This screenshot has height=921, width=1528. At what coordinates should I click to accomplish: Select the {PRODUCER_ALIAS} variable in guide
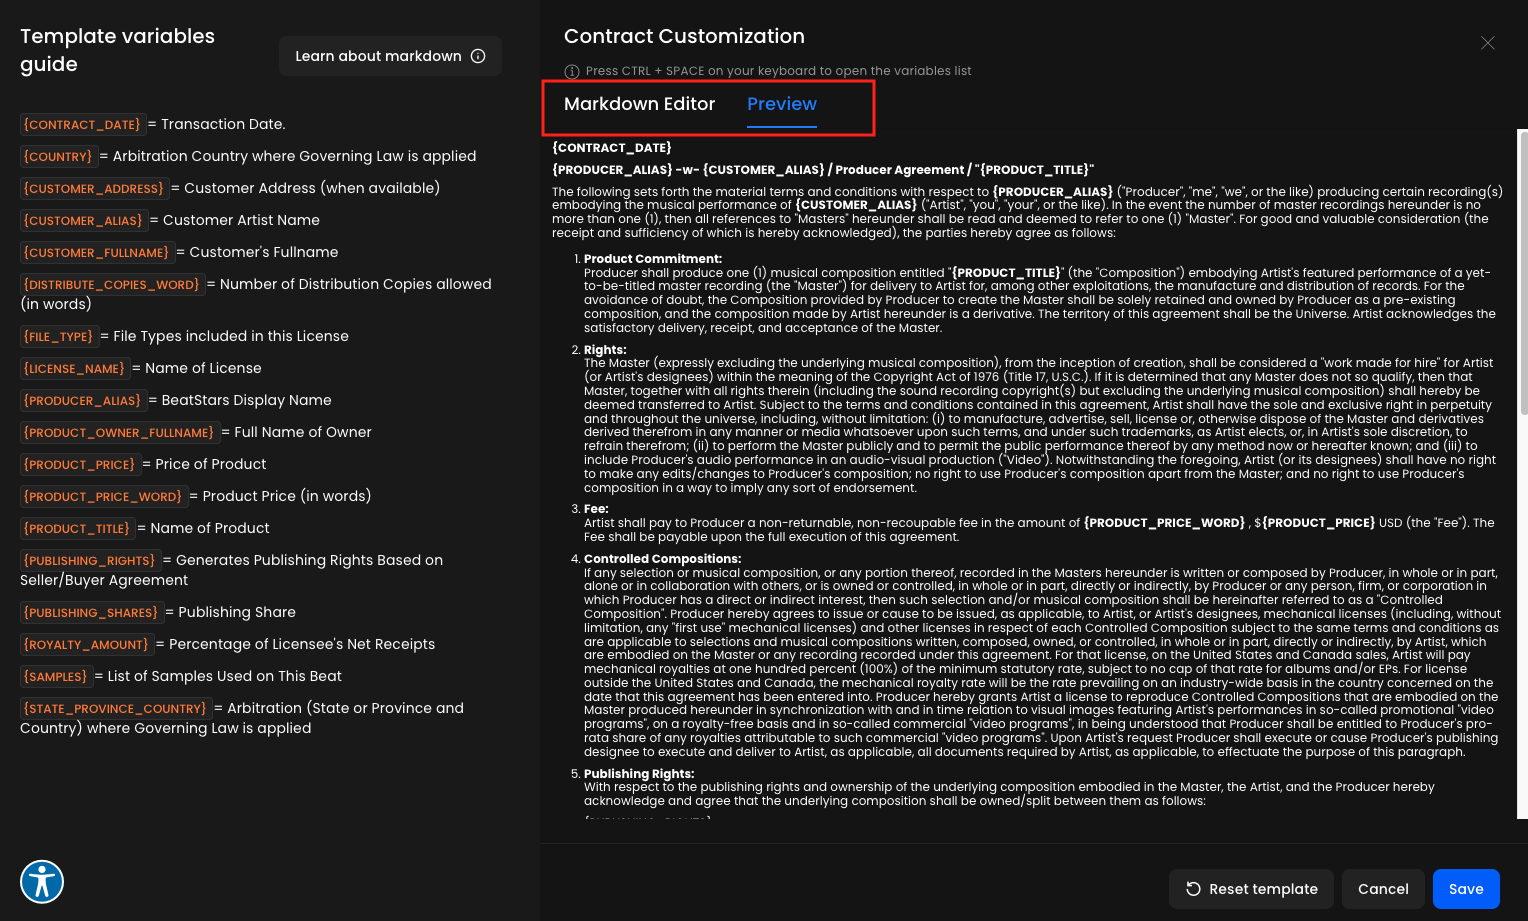point(82,401)
